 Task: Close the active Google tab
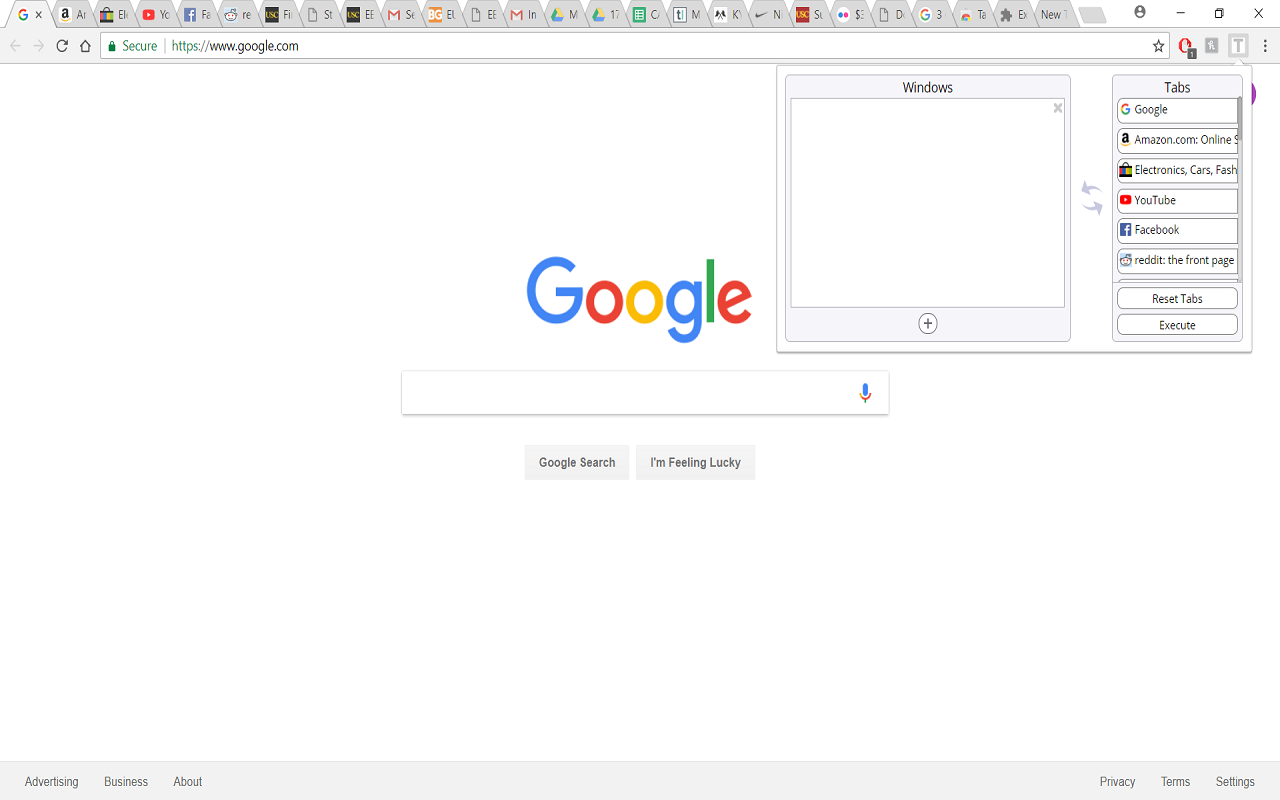[39, 15]
